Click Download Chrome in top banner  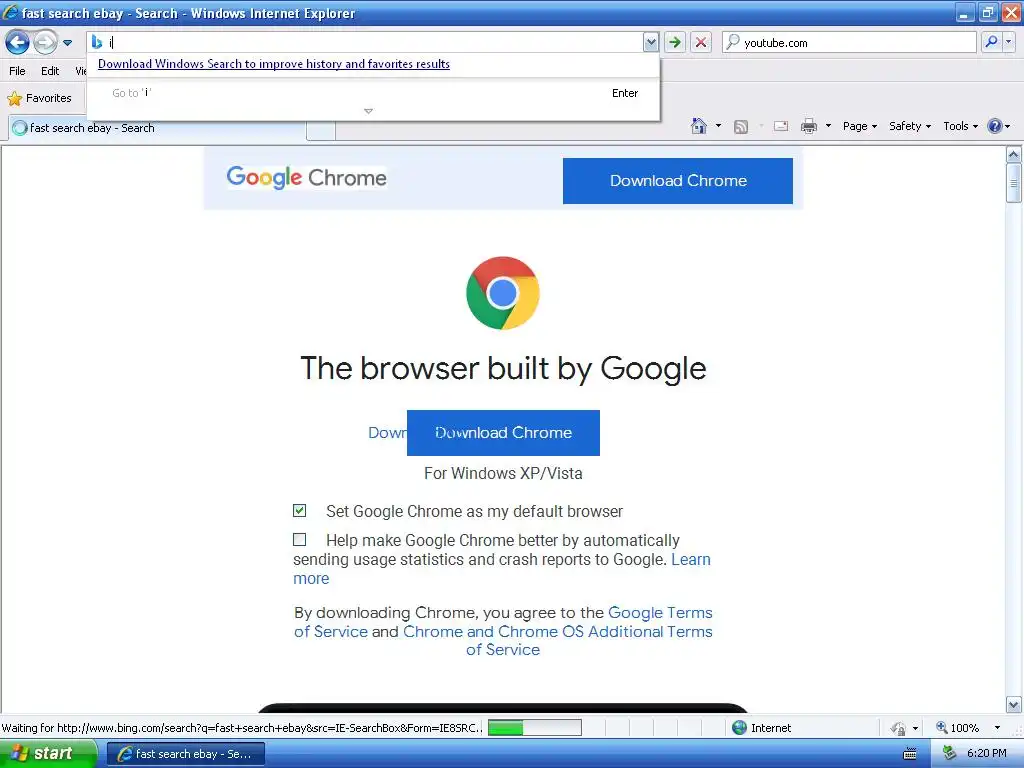coord(678,181)
